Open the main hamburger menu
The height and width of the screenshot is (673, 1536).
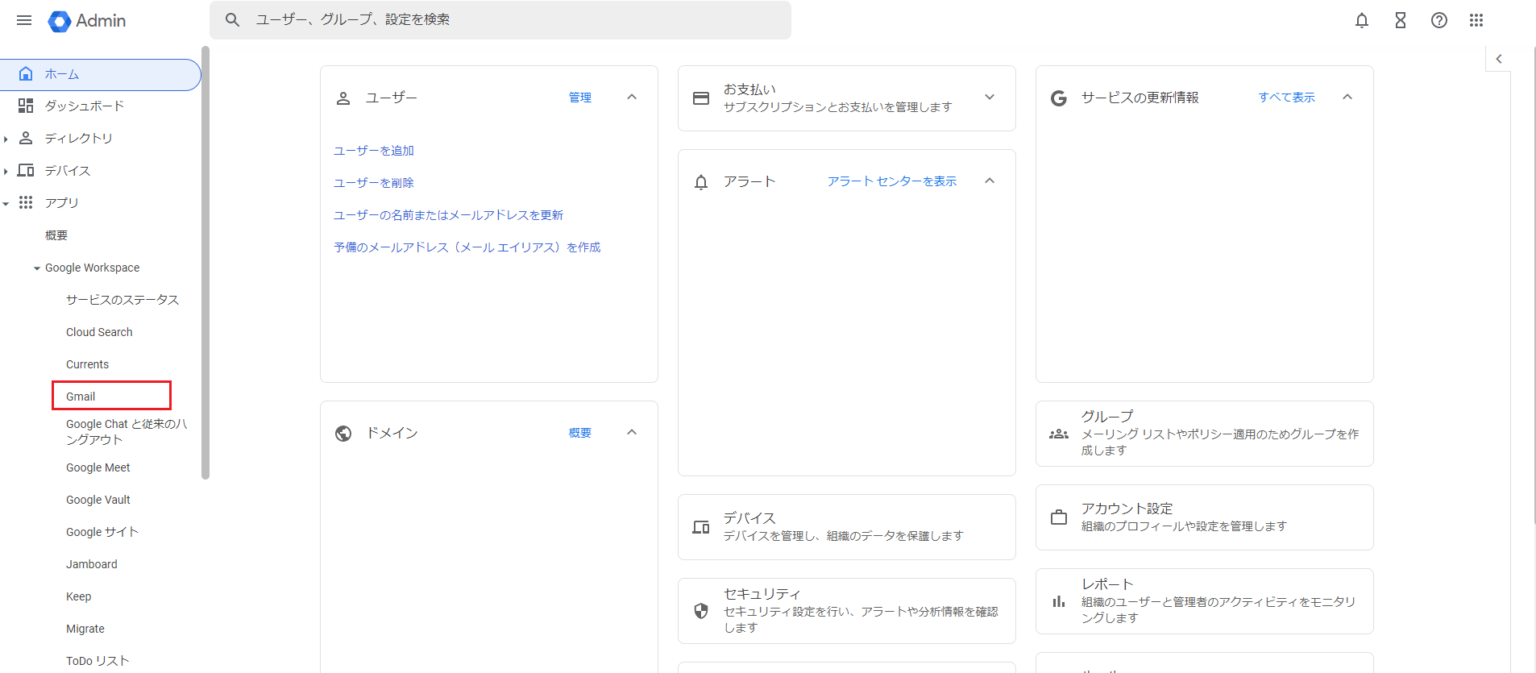coord(24,20)
